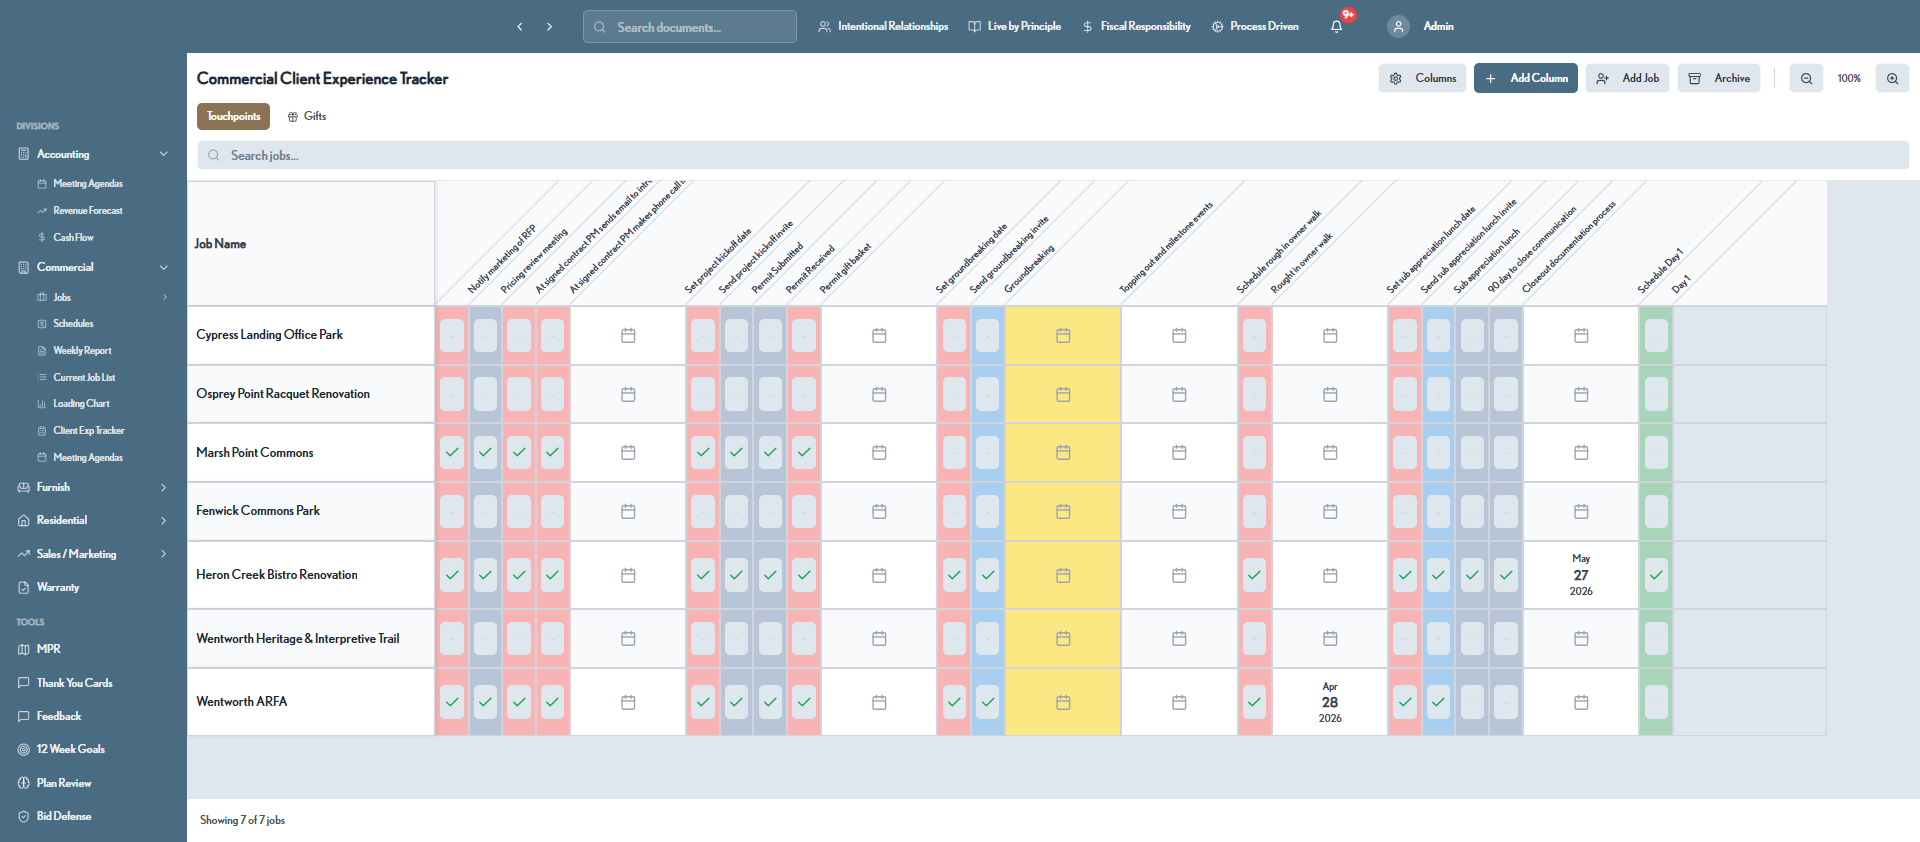Check Permit Submitted for Wentworth Heritage Trail

[770, 639]
